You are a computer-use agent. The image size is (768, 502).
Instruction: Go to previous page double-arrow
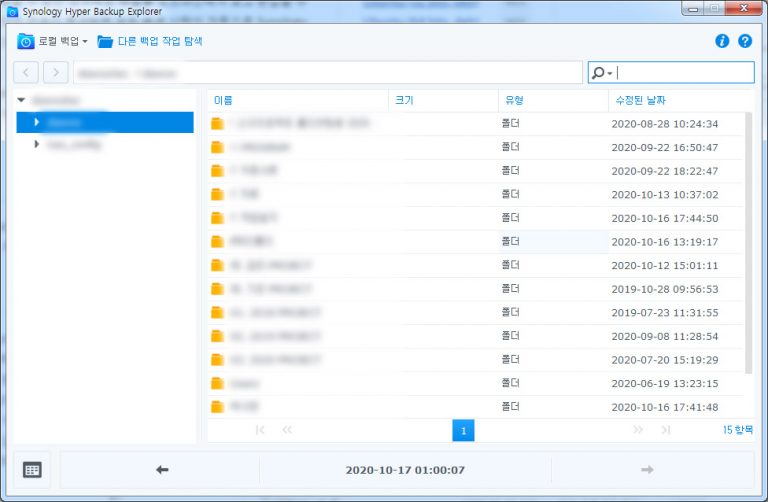click(287, 430)
